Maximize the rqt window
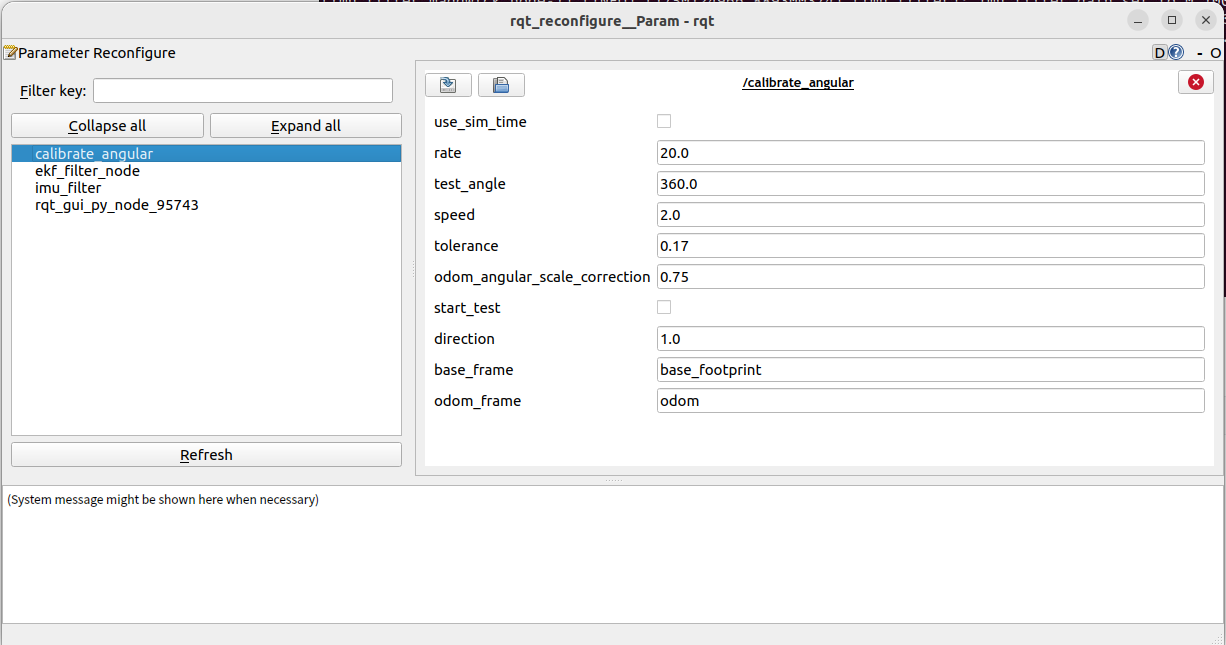 click(1172, 20)
